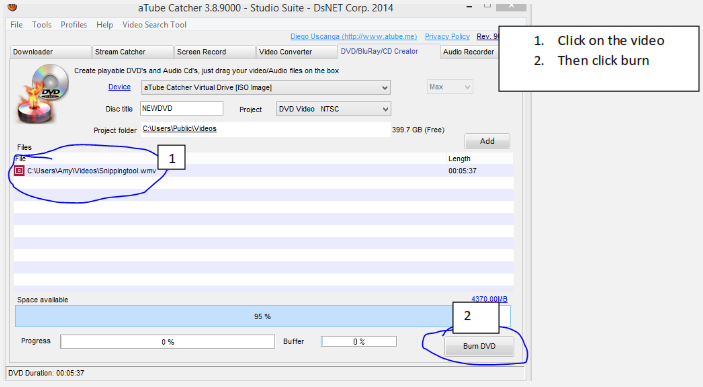The width and height of the screenshot is (703, 387).
Task: Open the Tools menu
Action: 42,25
